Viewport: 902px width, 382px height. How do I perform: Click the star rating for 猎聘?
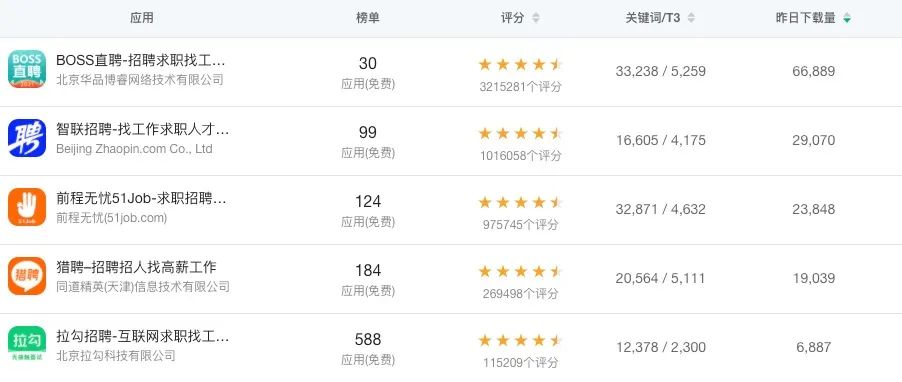[520, 272]
